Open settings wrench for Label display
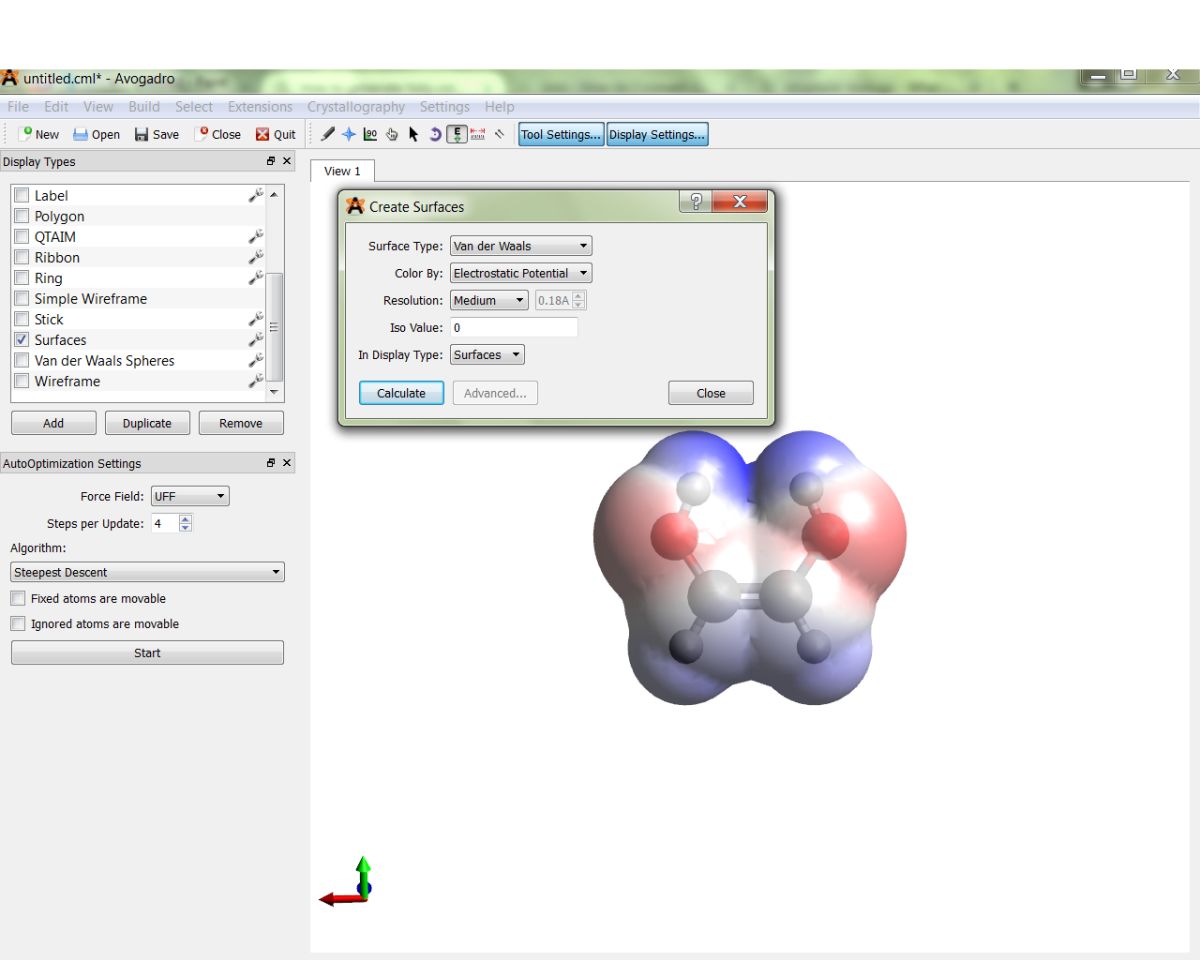 click(x=256, y=196)
